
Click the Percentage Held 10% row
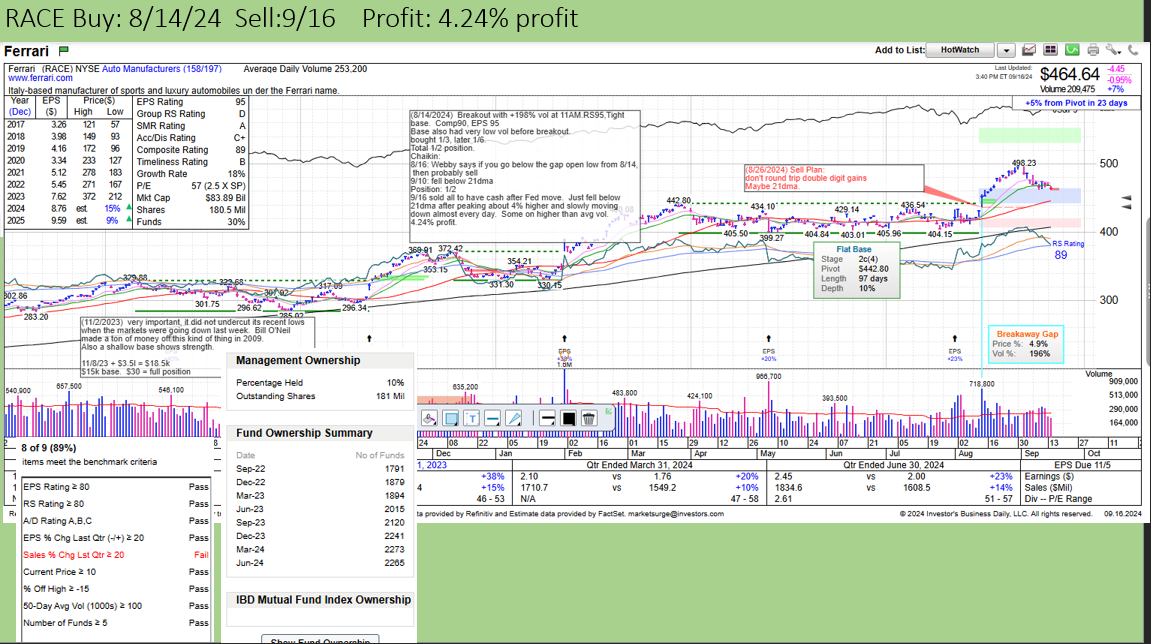coord(320,383)
